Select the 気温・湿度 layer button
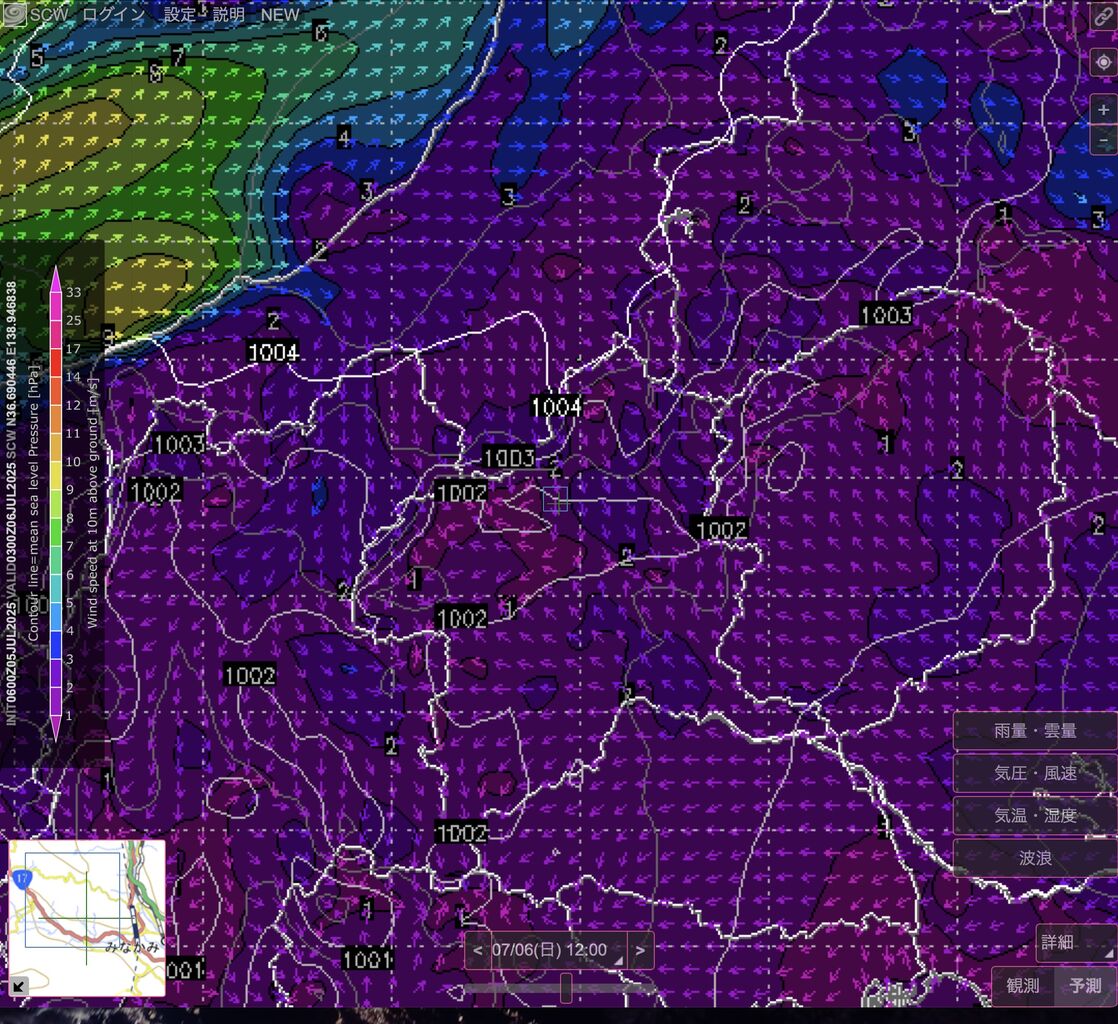This screenshot has width=1118, height=1024. 1035,816
